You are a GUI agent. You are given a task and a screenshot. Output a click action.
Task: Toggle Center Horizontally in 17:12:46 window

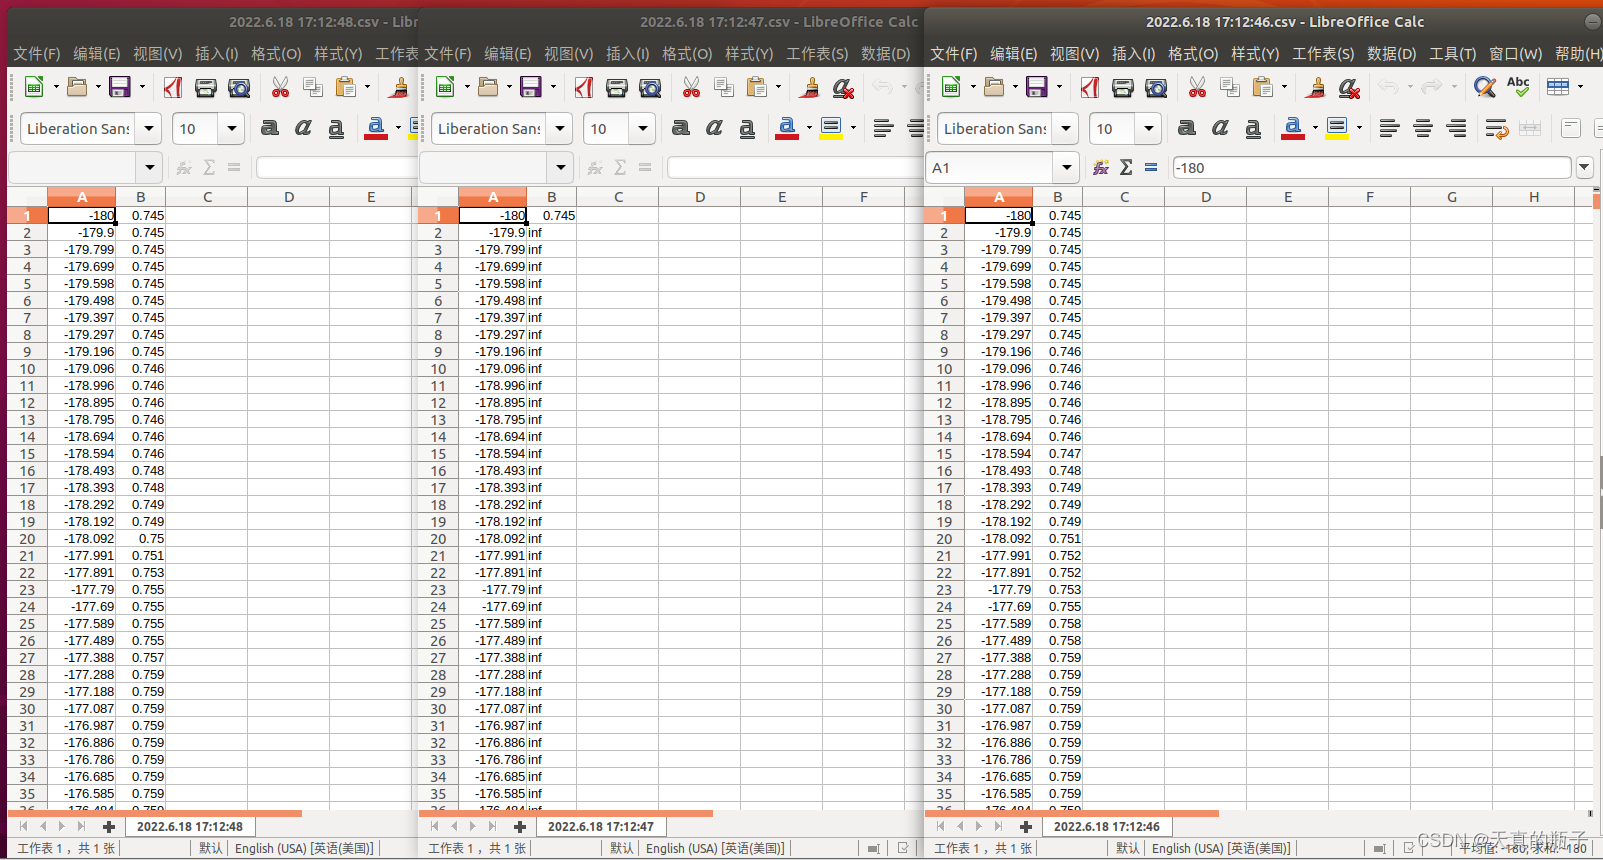point(1423,128)
